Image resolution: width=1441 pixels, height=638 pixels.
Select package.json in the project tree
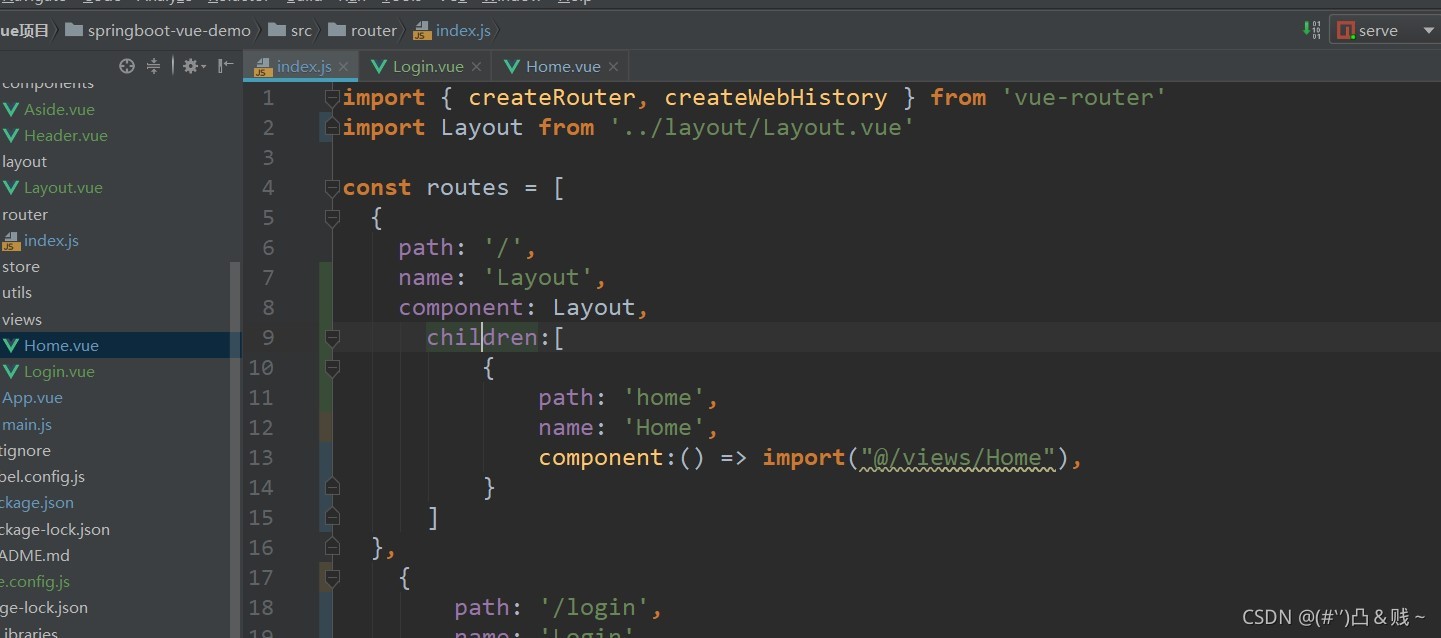pyautogui.click(x=37, y=502)
